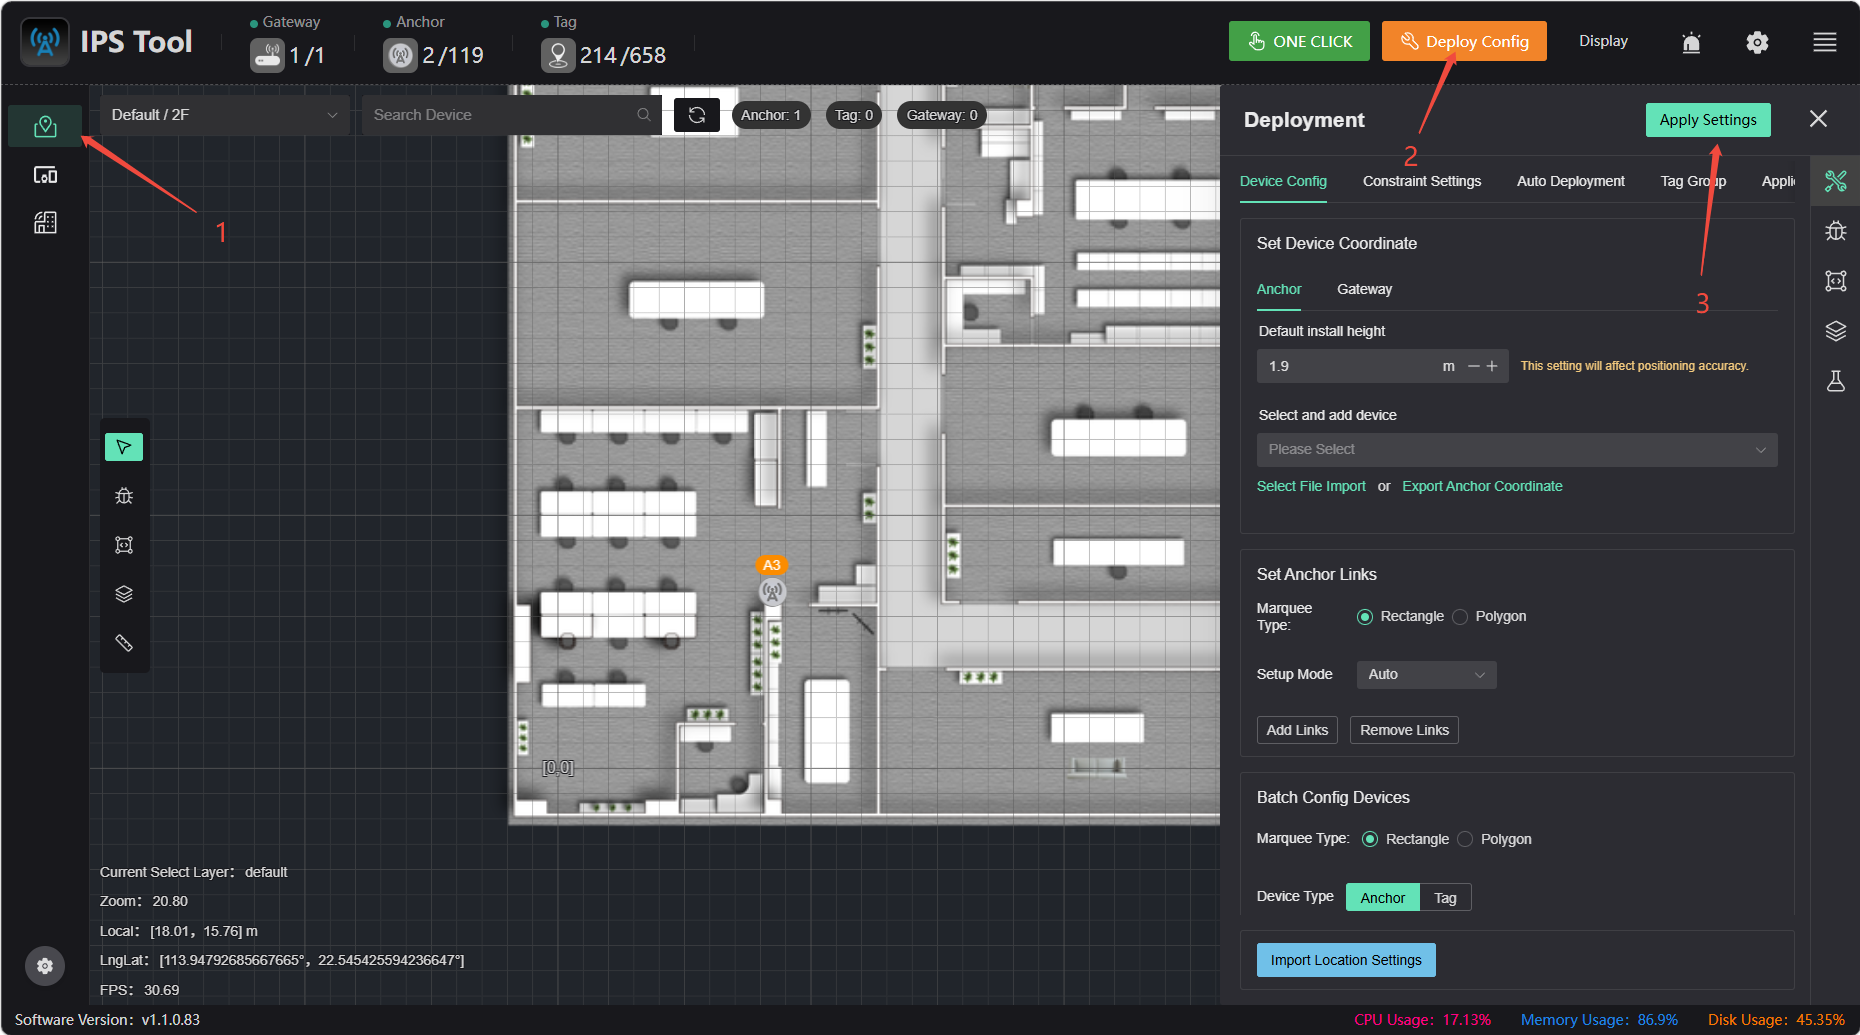Click the ONE CLICK button
Viewport: 1860px width, 1035px height.
tap(1299, 41)
